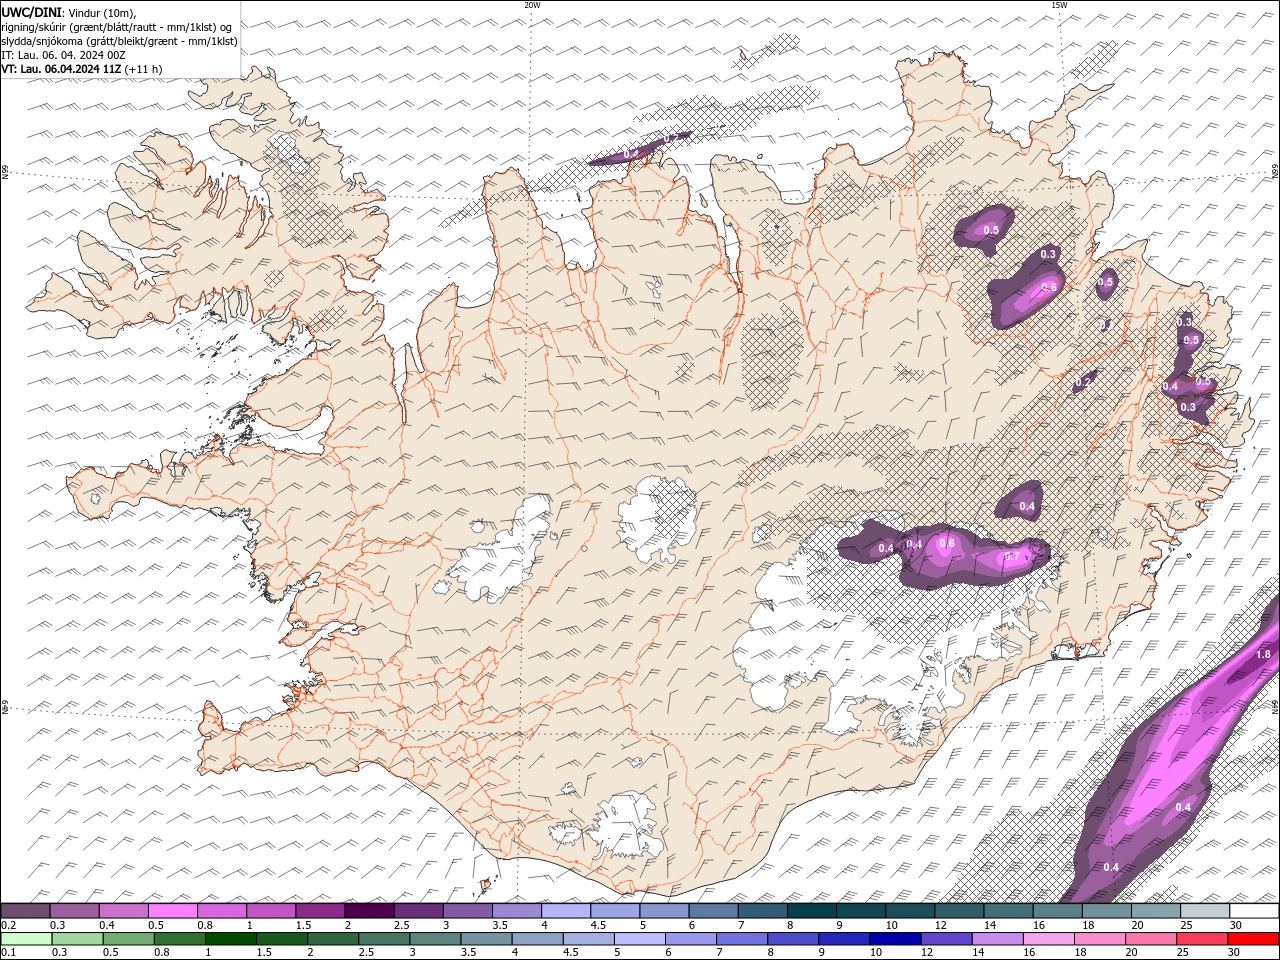1280x960 pixels.
Task: Click the 20W longitude label on the top edge
Action: tap(533, 5)
